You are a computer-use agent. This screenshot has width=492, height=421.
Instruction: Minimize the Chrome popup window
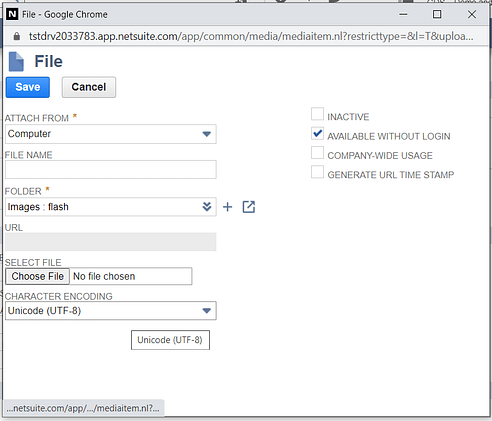pyautogui.click(x=403, y=14)
